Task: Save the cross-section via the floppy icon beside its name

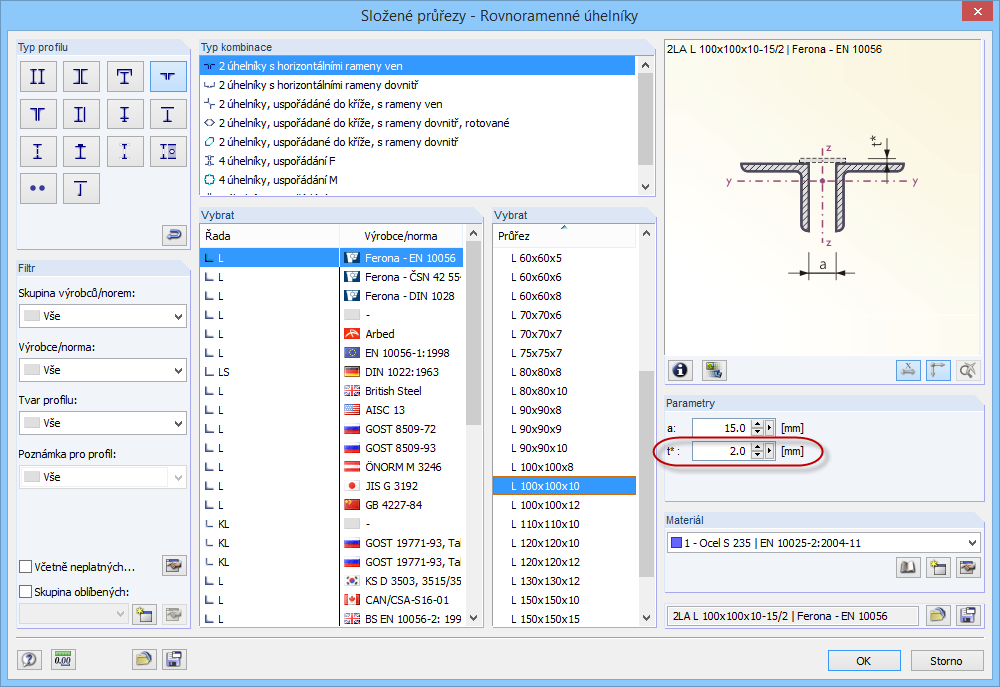Action: (968, 616)
